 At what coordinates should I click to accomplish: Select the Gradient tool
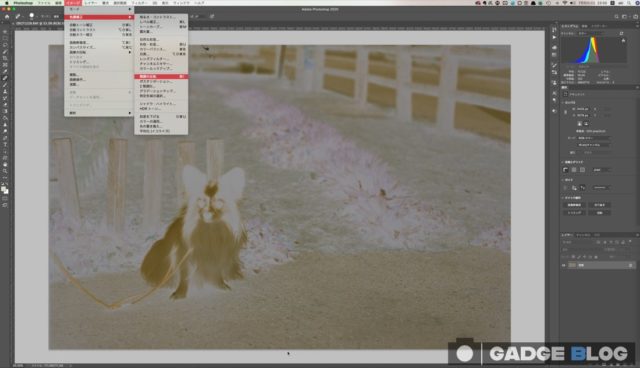click(x=5, y=111)
